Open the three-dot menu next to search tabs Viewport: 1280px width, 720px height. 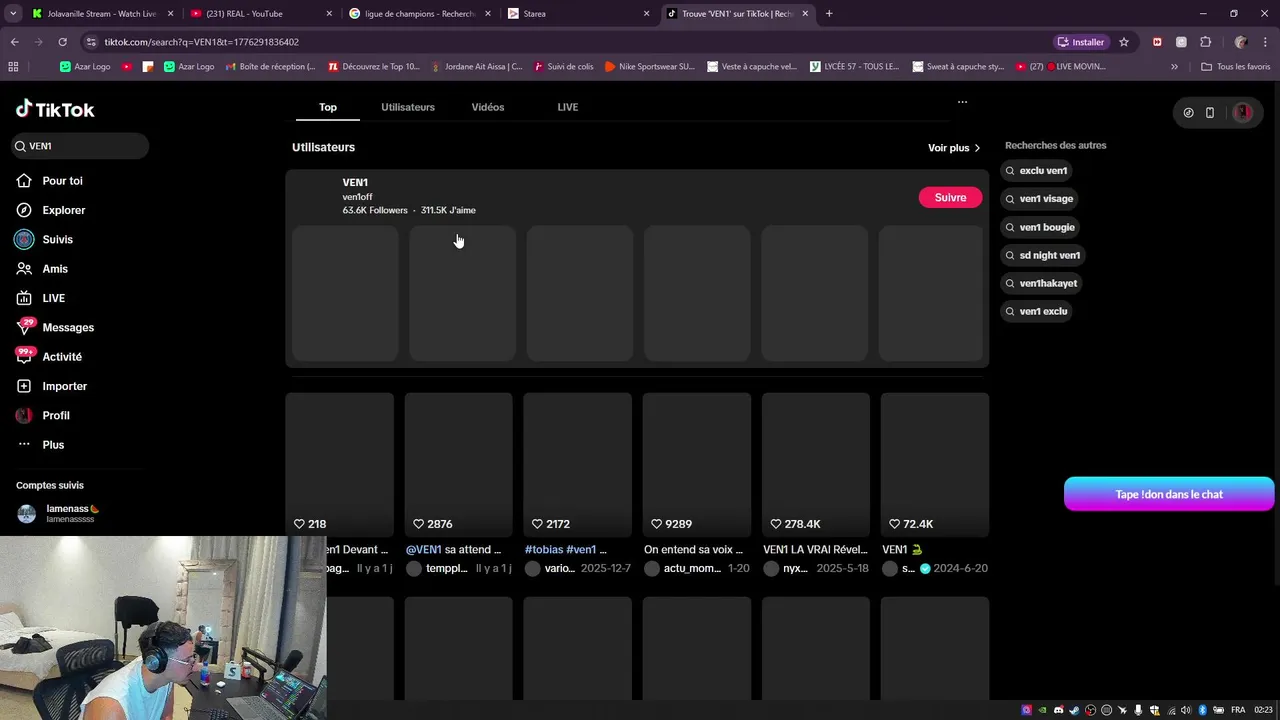point(962,102)
